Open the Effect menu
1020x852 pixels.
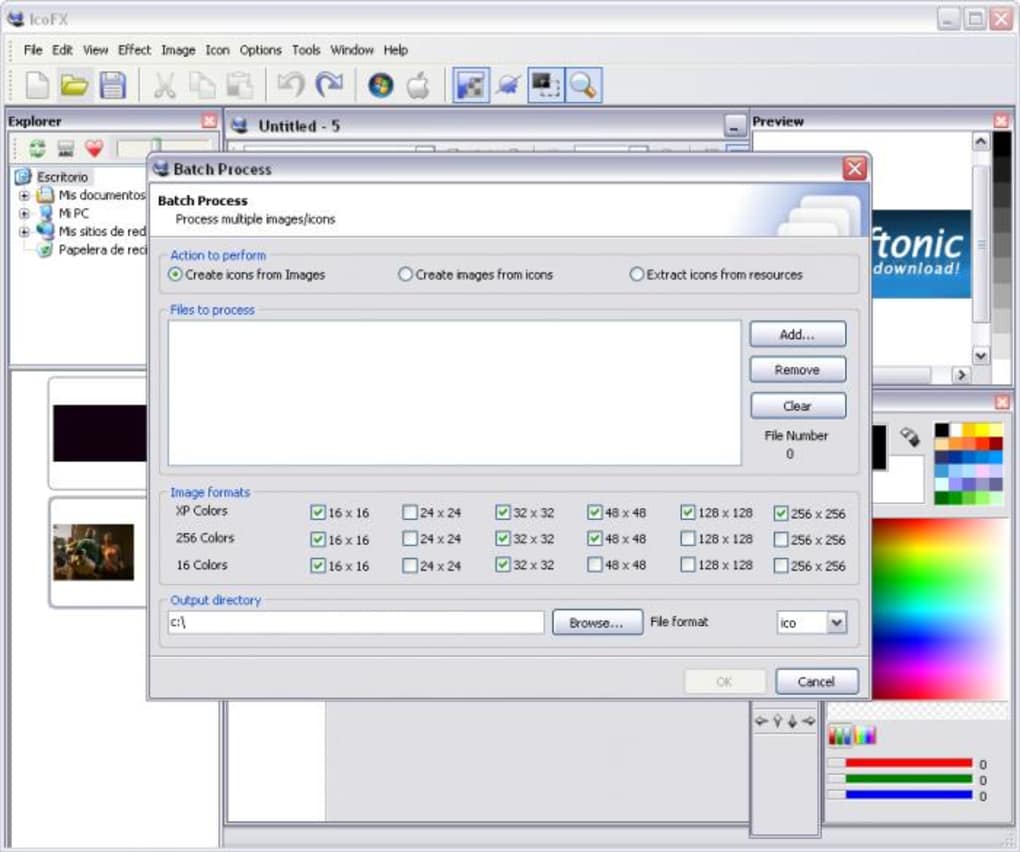(x=133, y=49)
